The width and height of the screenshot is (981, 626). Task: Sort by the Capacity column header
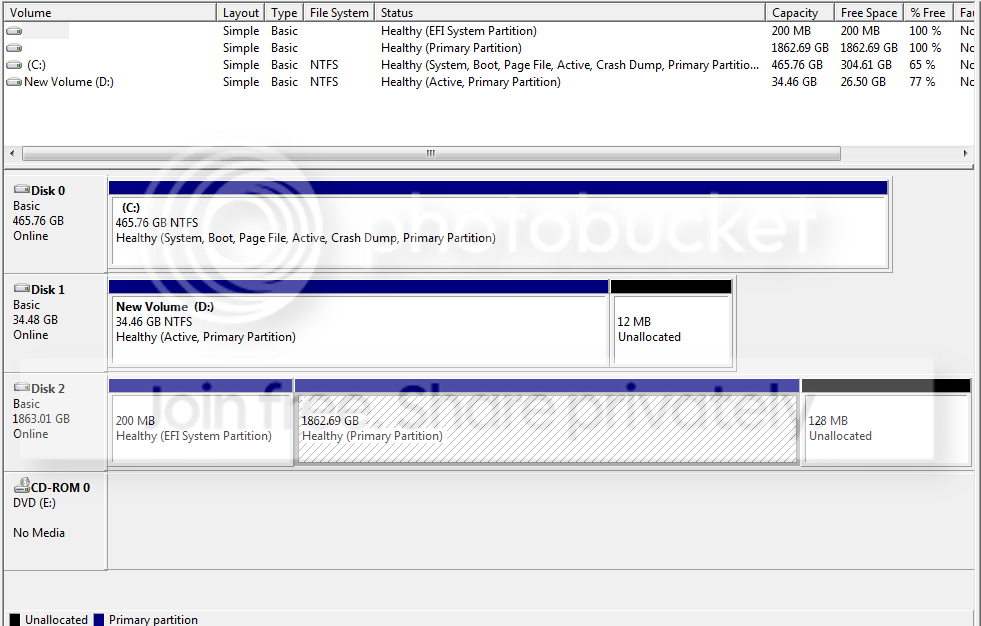tap(800, 13)
